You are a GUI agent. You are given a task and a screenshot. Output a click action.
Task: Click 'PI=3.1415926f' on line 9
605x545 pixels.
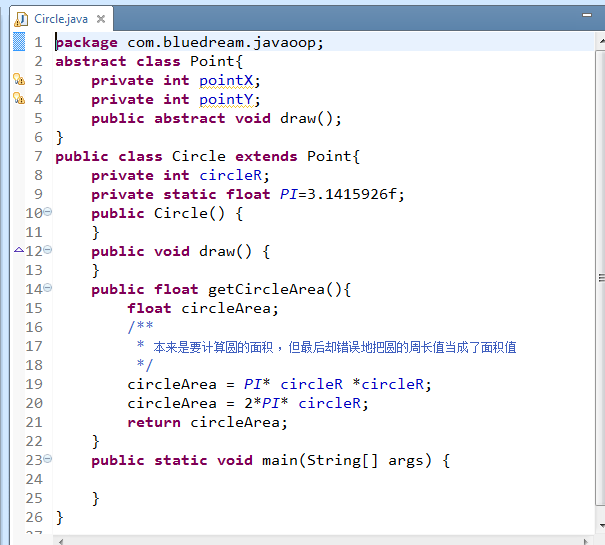pyautogui.click(x=338, y=194)
